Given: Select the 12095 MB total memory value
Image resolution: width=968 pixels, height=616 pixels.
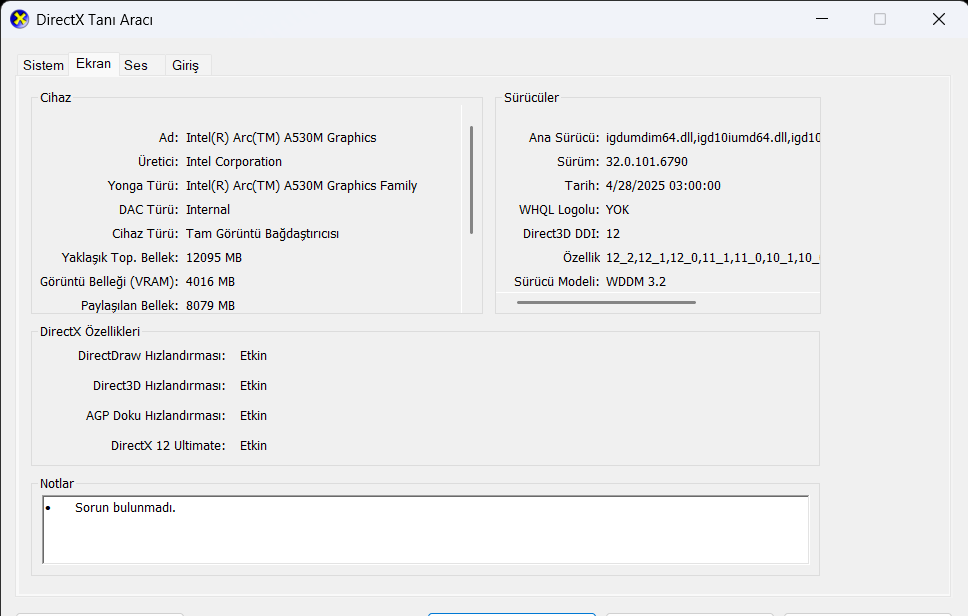Looking at the screenshot, I should [x=214, y=258].
